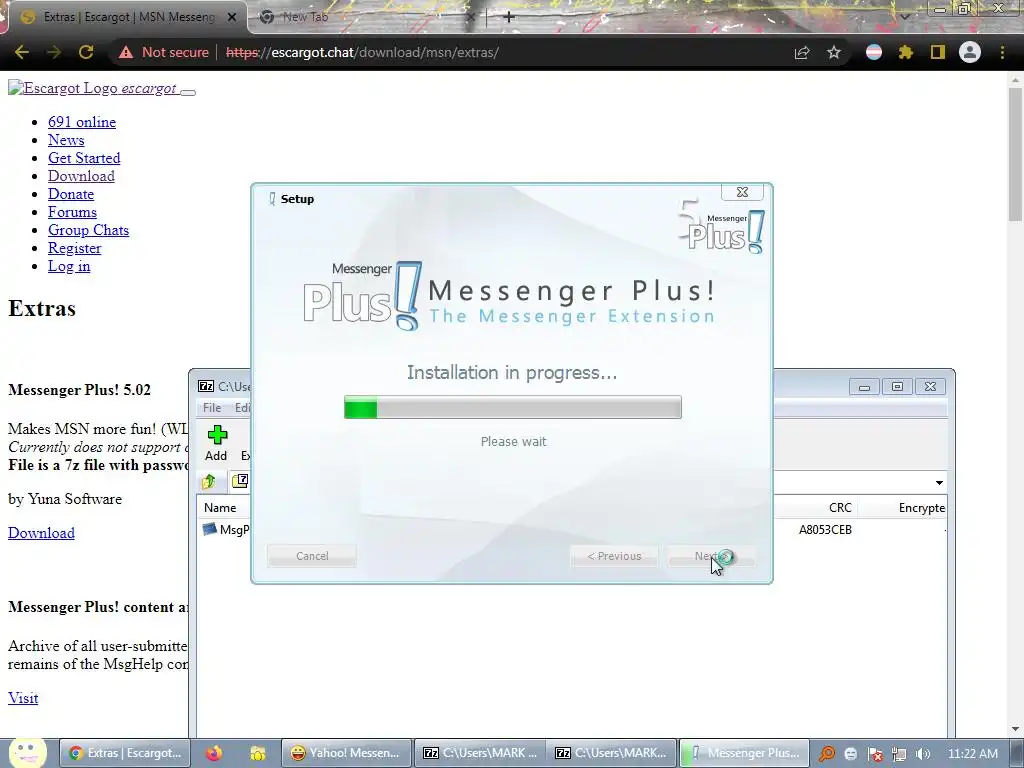Open Chrome's three-dot menu
The image size is (1024, 768).
1002,52
